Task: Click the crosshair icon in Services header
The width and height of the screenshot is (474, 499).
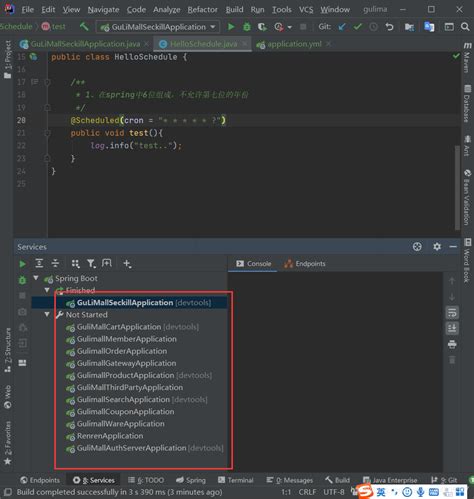Action: 417,247
